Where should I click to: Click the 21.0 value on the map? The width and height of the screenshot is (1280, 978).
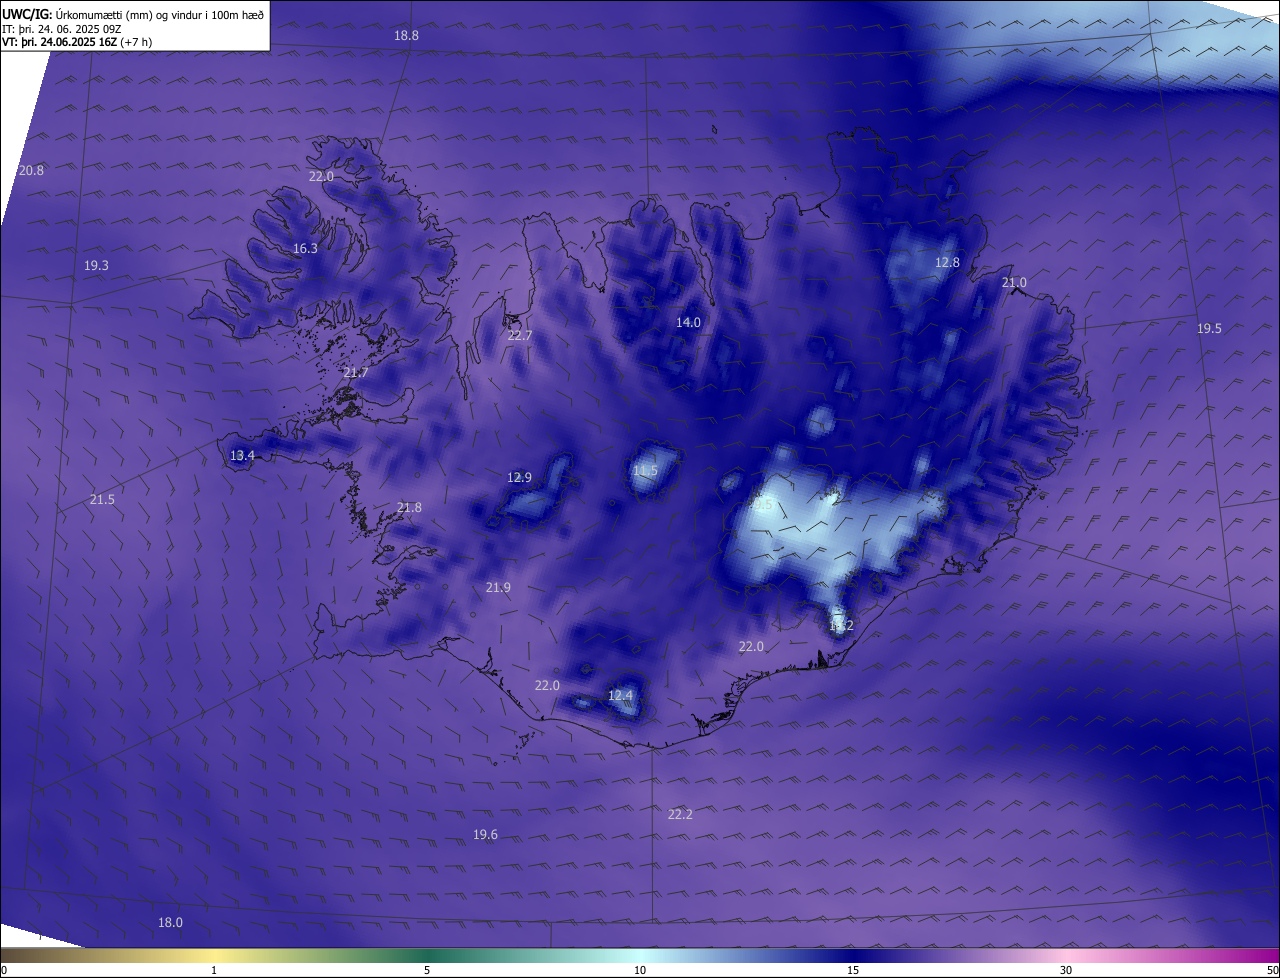pyautogui.click(x=1014, y=283)
